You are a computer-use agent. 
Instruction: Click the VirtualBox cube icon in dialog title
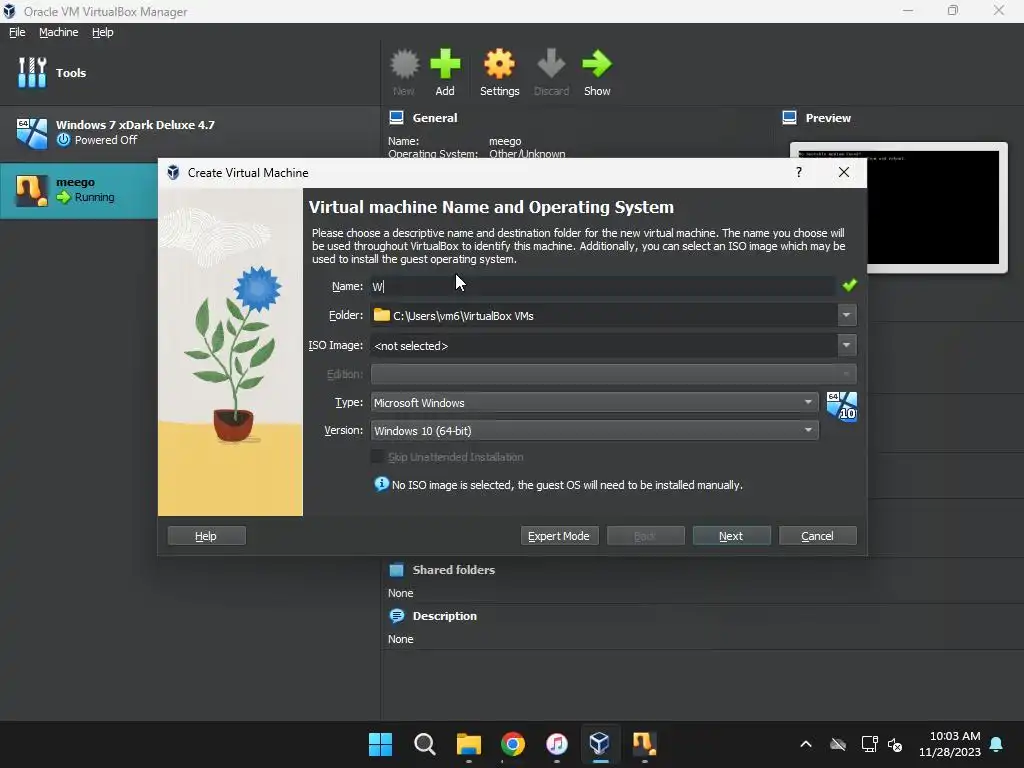pyautogui.click(x=173, y=172)
